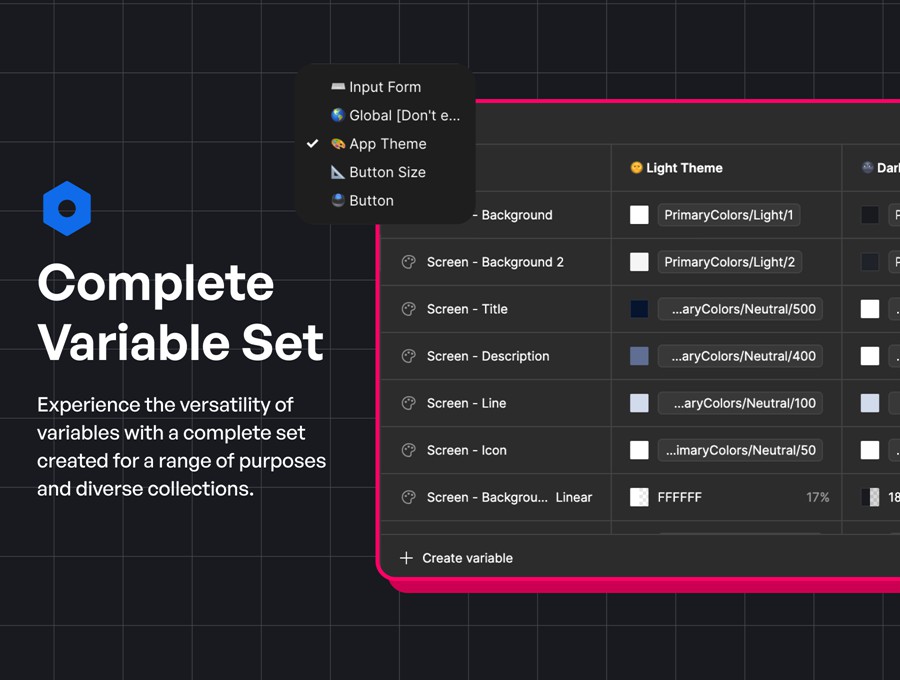Click palette icon next to Screen - Line
The height and width of the screenshot is (680, 900).
pos(408,403)
